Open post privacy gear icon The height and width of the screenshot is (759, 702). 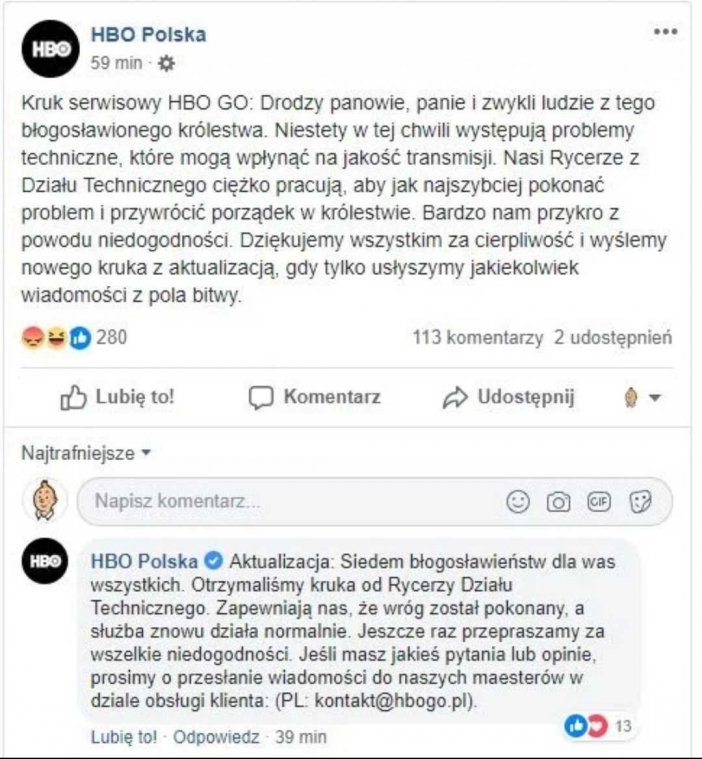(x=166, y=63)
